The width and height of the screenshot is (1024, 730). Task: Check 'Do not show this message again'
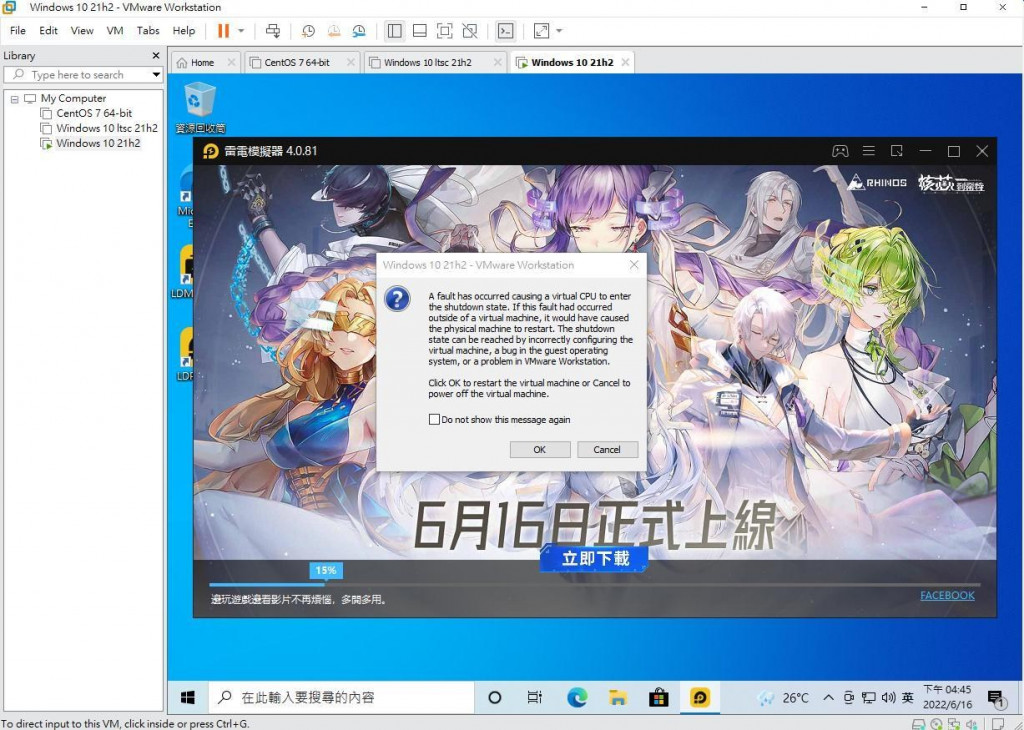coord(434,419)
